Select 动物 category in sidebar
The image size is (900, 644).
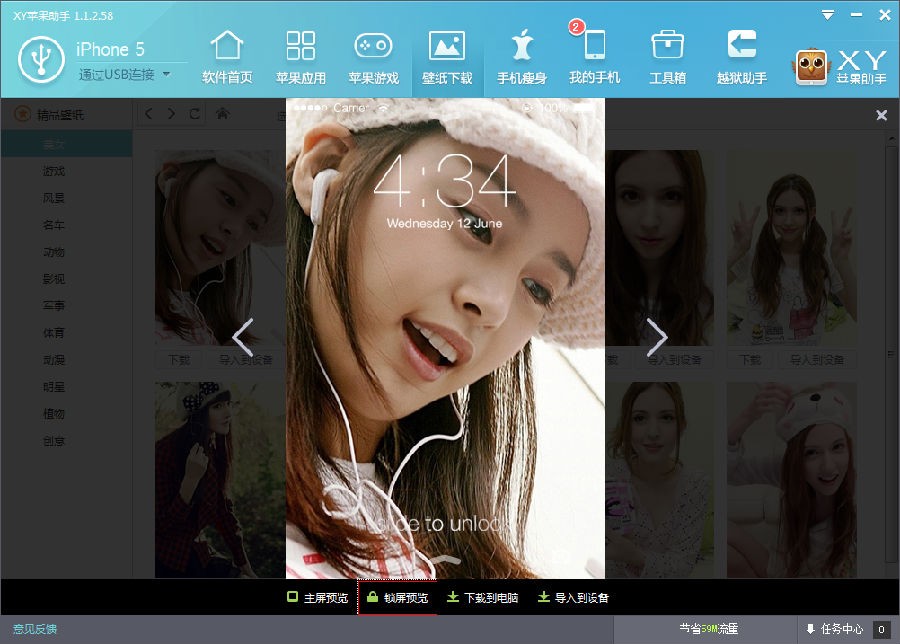pos(54,252)
